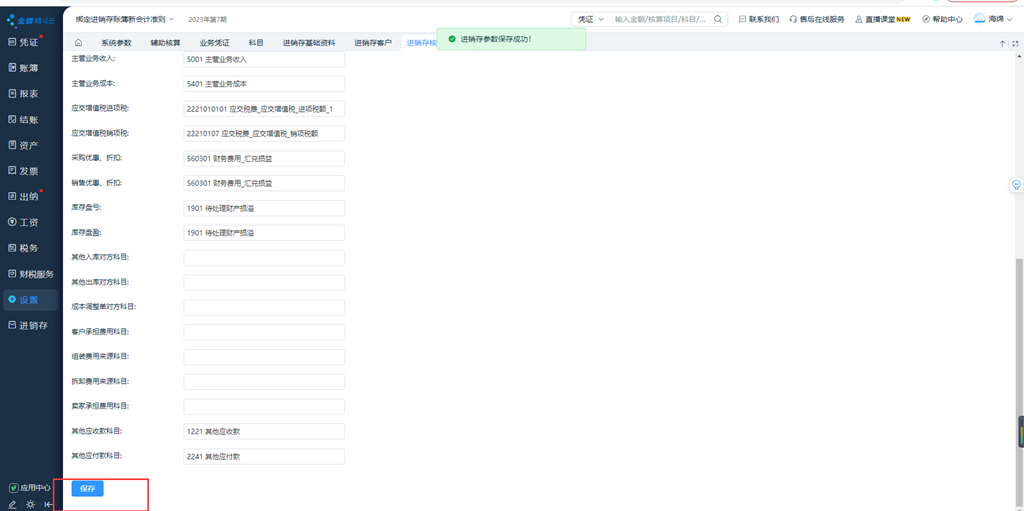This screenshot has width=1024, height=511.
Task: Open 售后在线服务 support
Action: pyautogui.click(x=817, y=20)
